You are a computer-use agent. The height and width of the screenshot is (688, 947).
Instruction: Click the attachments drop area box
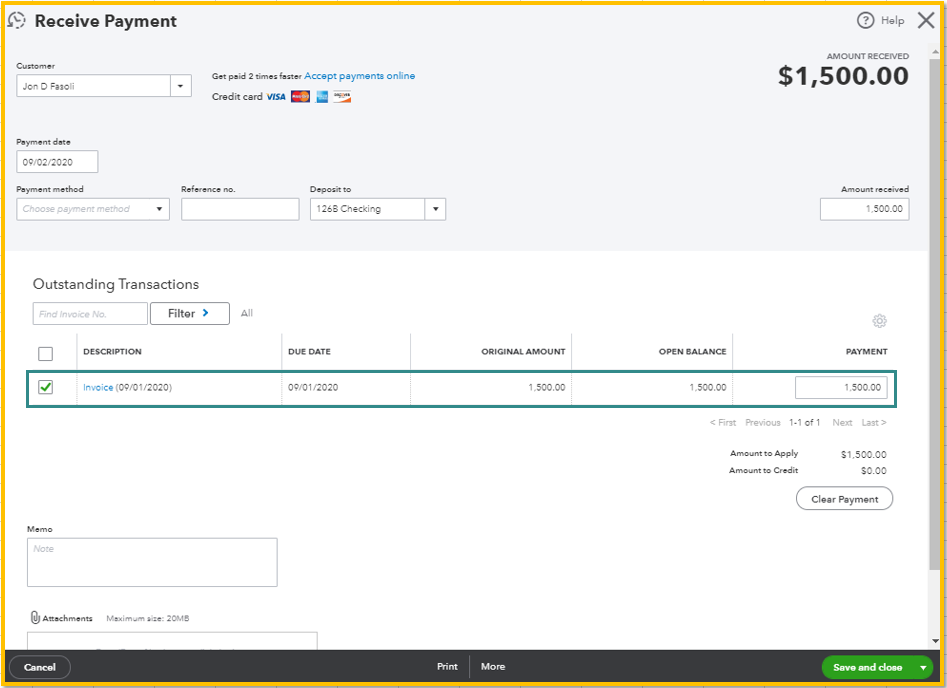coord(172,641)
